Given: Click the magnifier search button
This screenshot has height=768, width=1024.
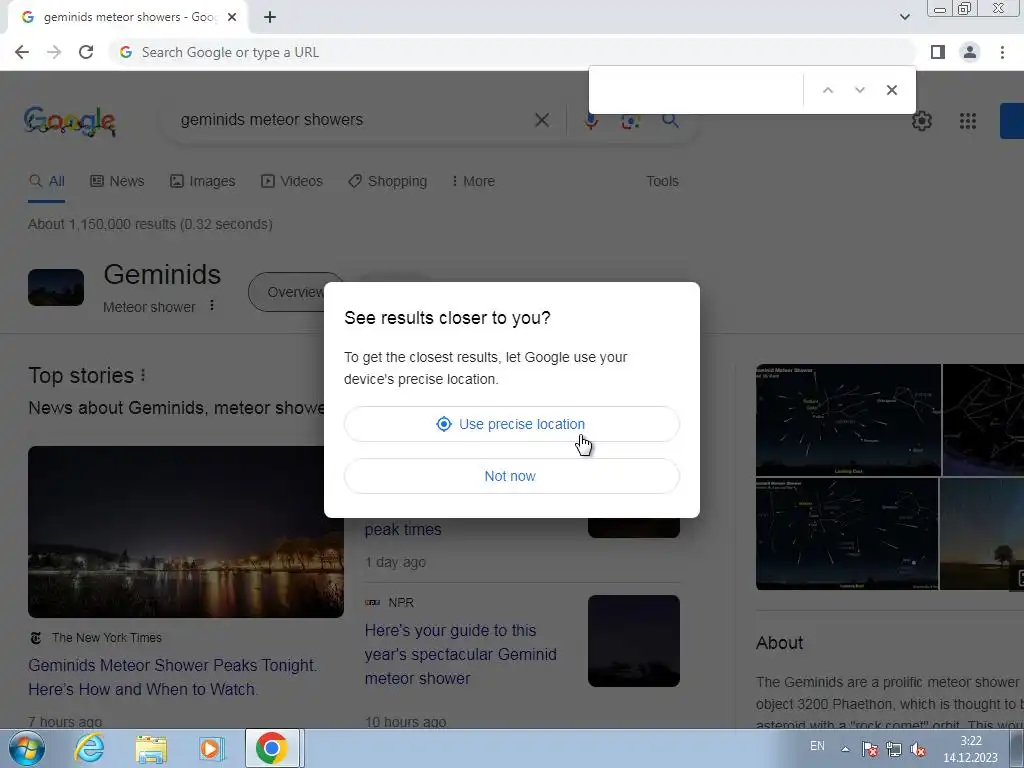Looking at the screenshot, I should tap(669, 120).
